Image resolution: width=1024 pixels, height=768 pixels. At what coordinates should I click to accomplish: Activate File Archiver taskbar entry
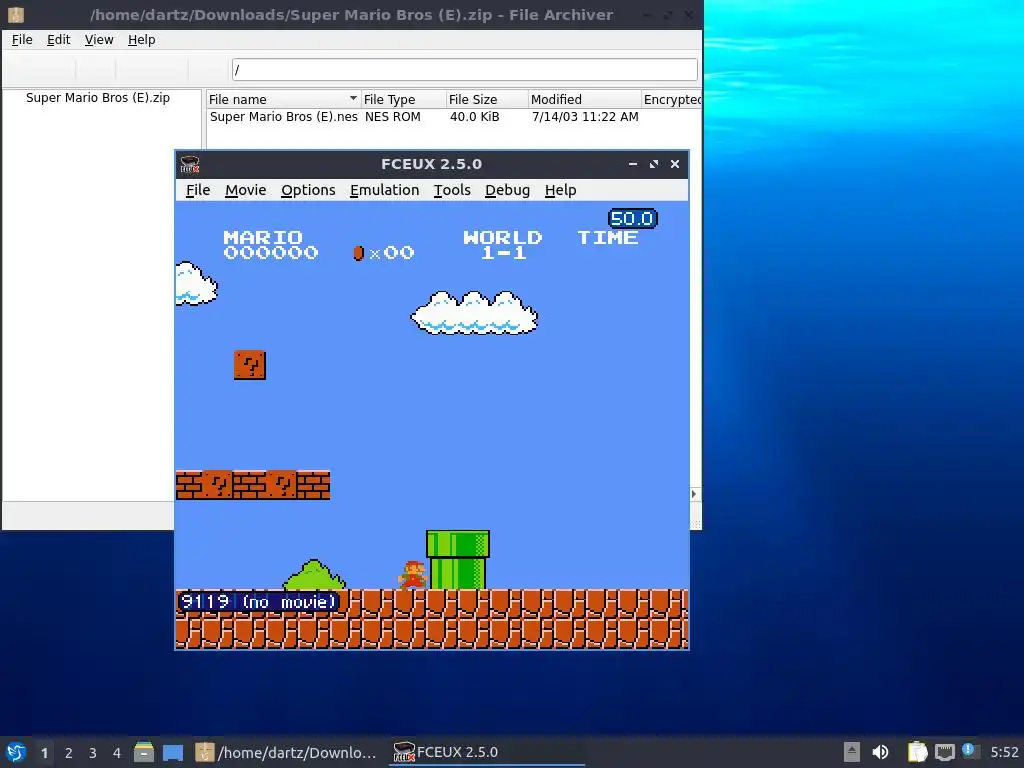(x=286, y=752)
